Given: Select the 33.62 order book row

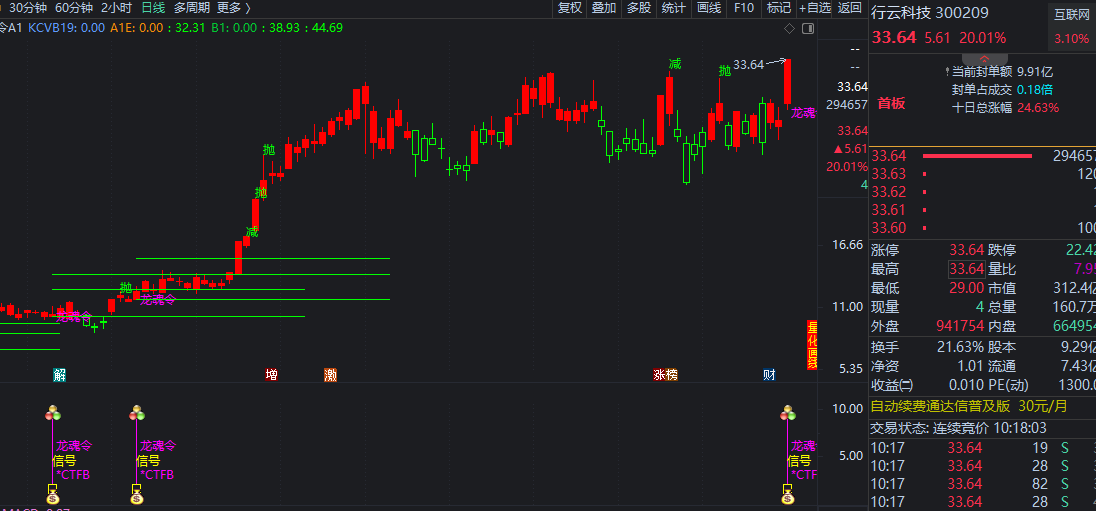Looking at the screenshot, I should click(x=983, y=192).
